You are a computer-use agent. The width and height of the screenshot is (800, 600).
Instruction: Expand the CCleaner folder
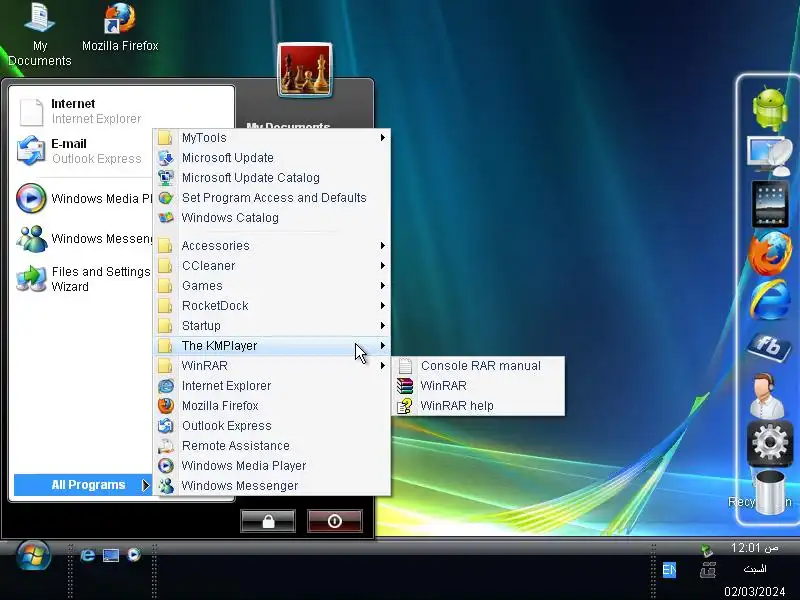[x=272, y=266]
